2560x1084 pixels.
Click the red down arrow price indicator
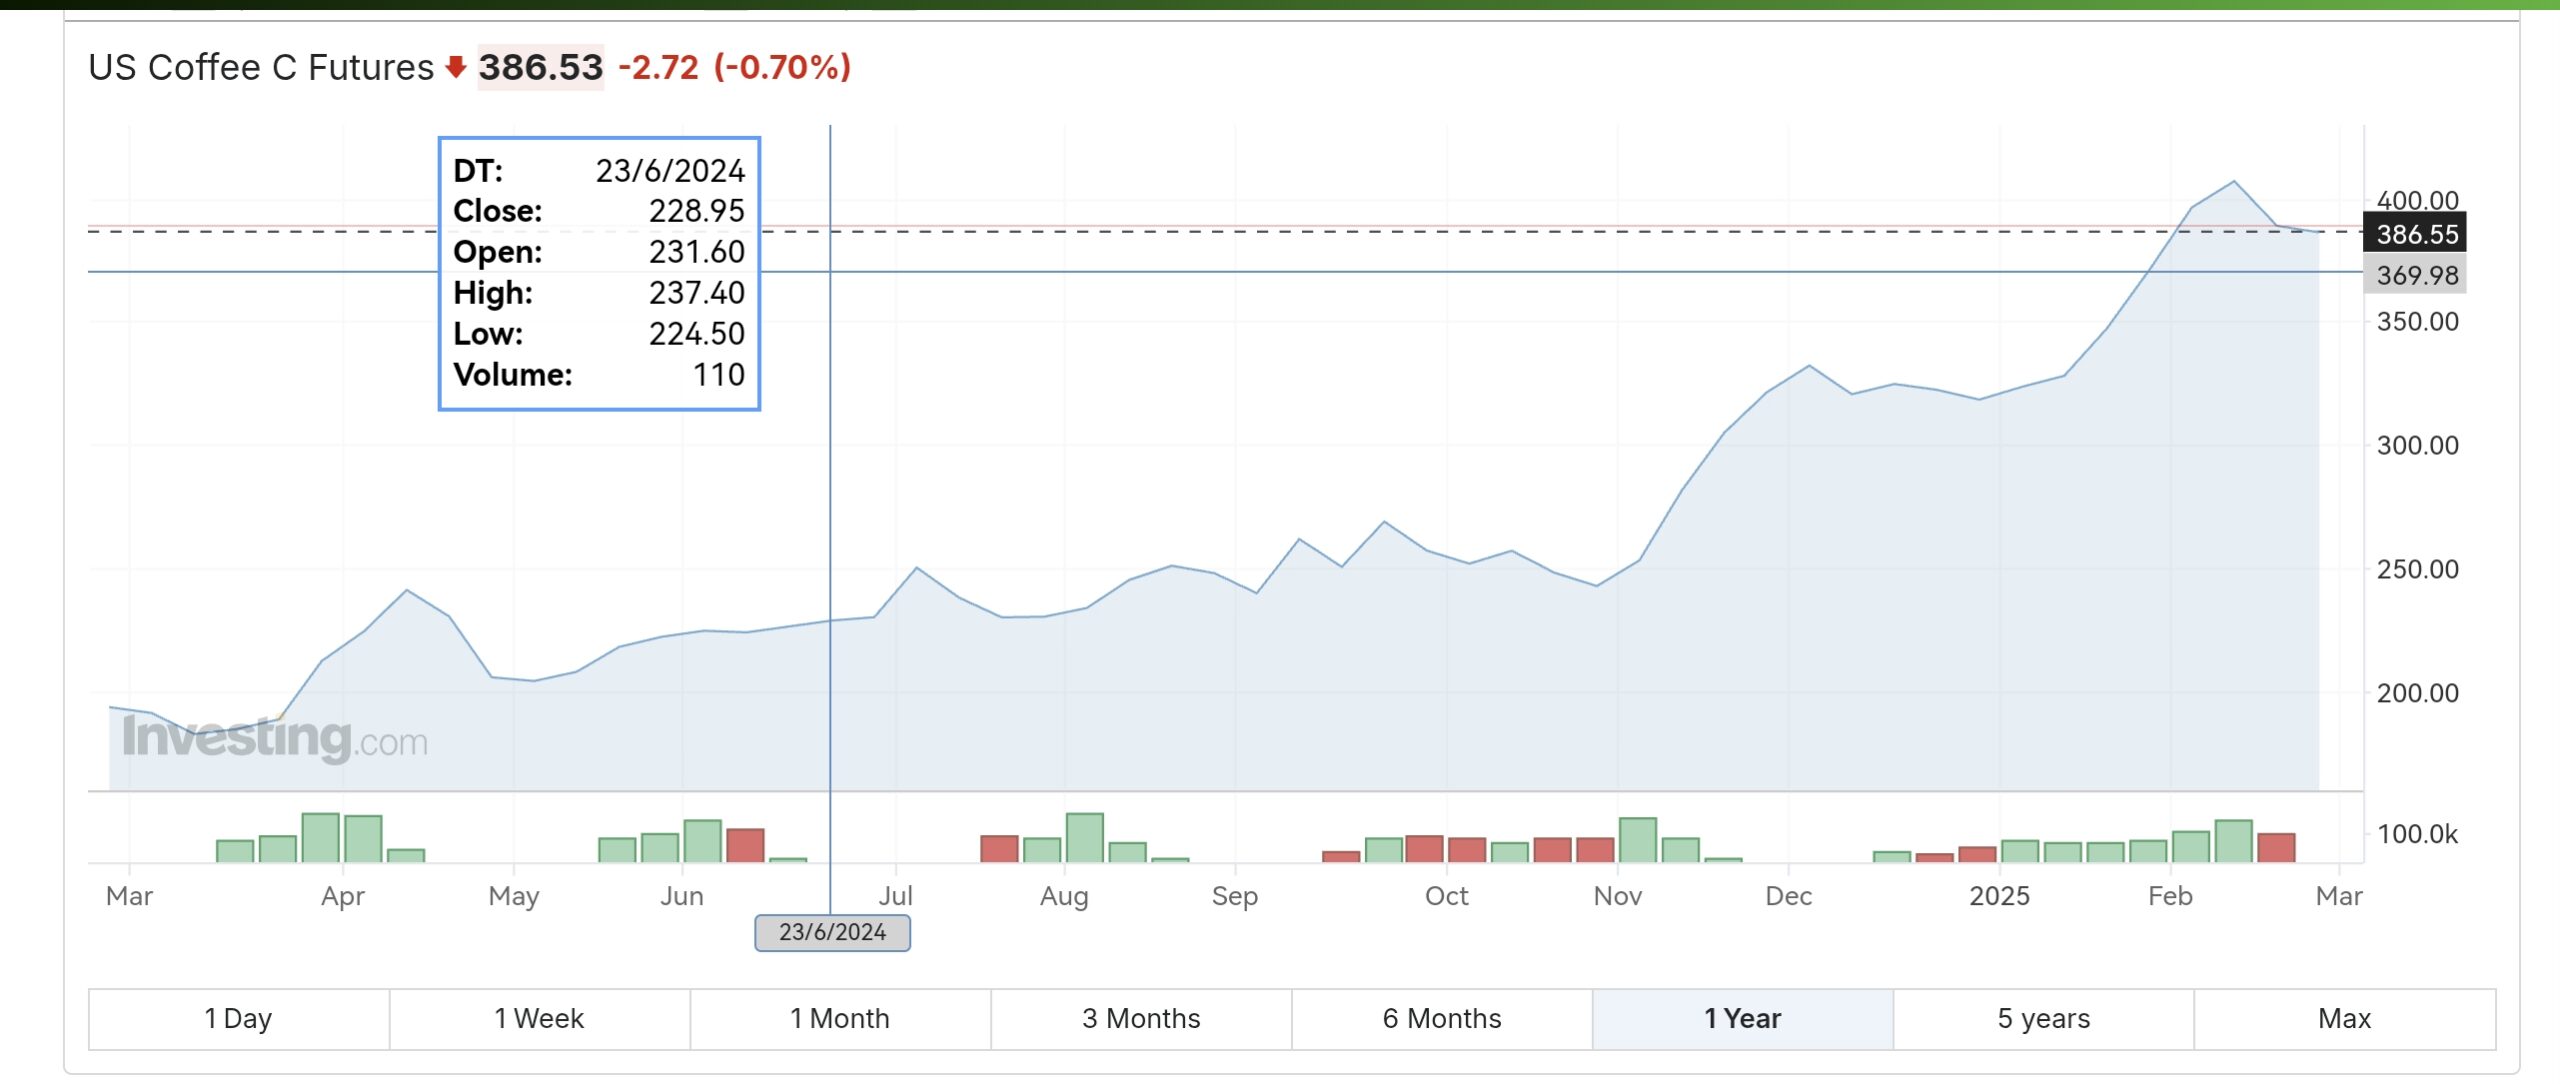[456, 67]
